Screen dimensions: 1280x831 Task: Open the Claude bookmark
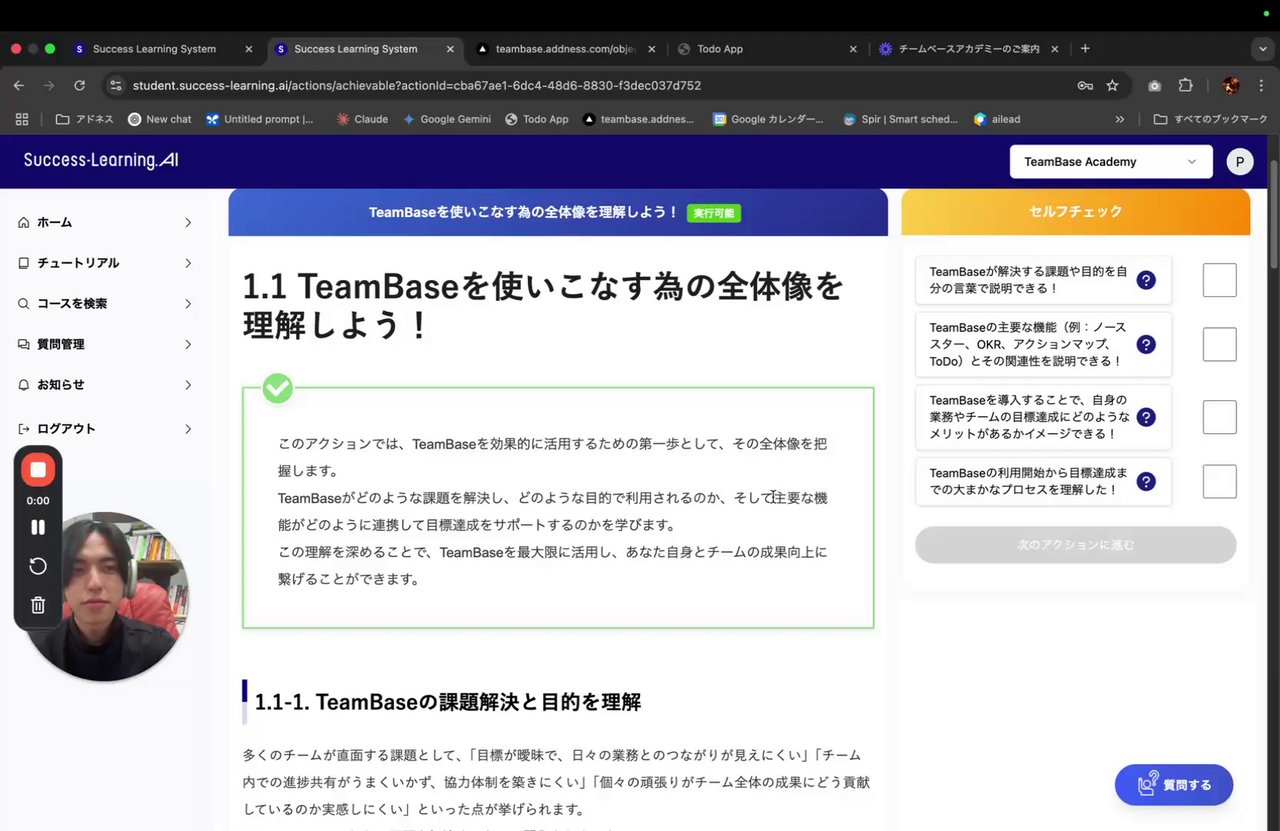[362, 119]
